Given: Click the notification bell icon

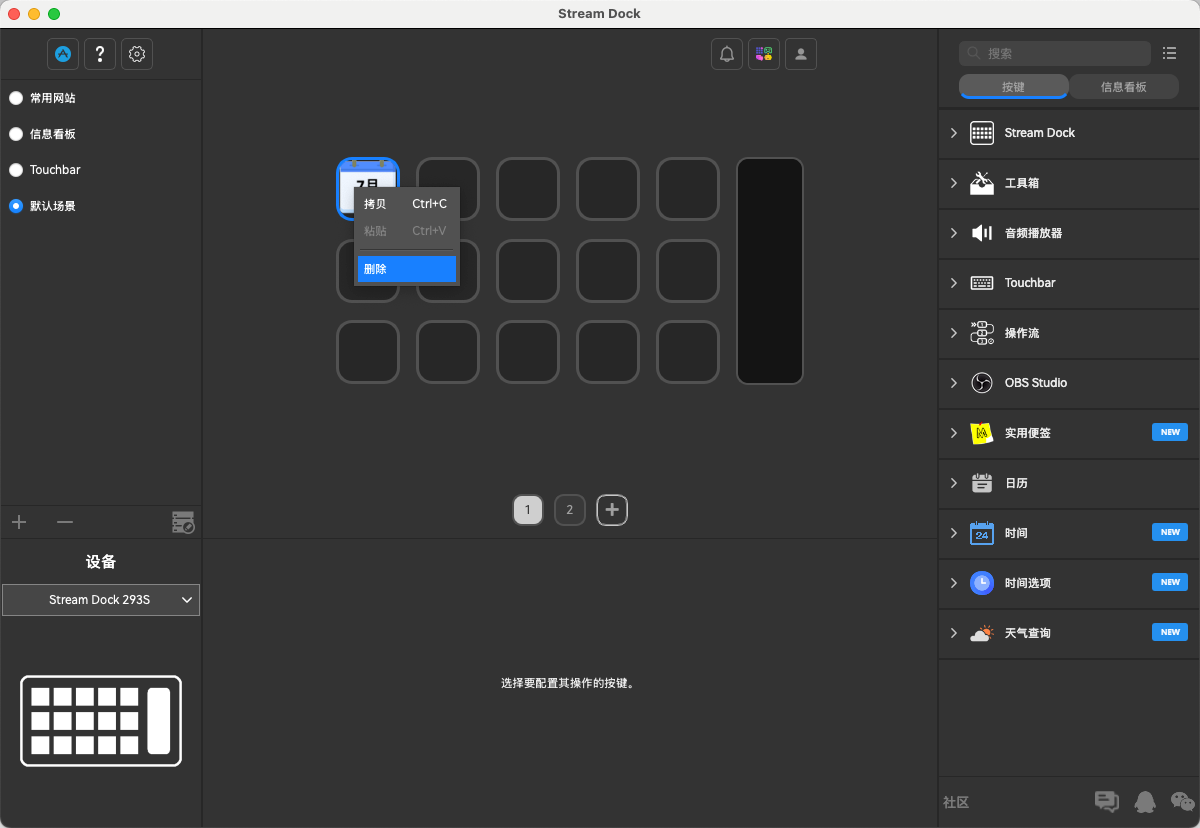Looking at the screenshot, I should (727, 54).
